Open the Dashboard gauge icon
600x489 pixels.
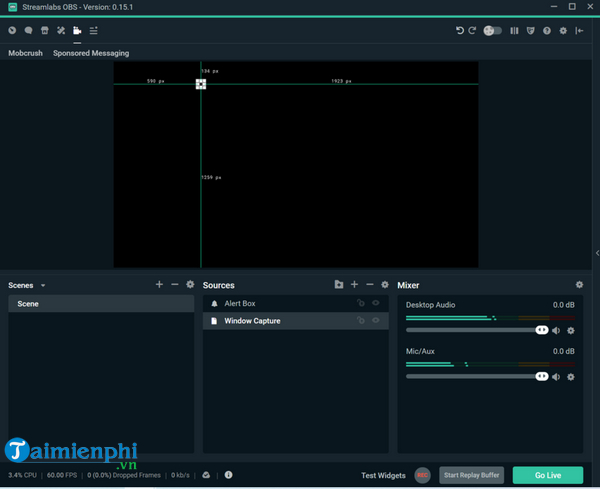(12, 30)
